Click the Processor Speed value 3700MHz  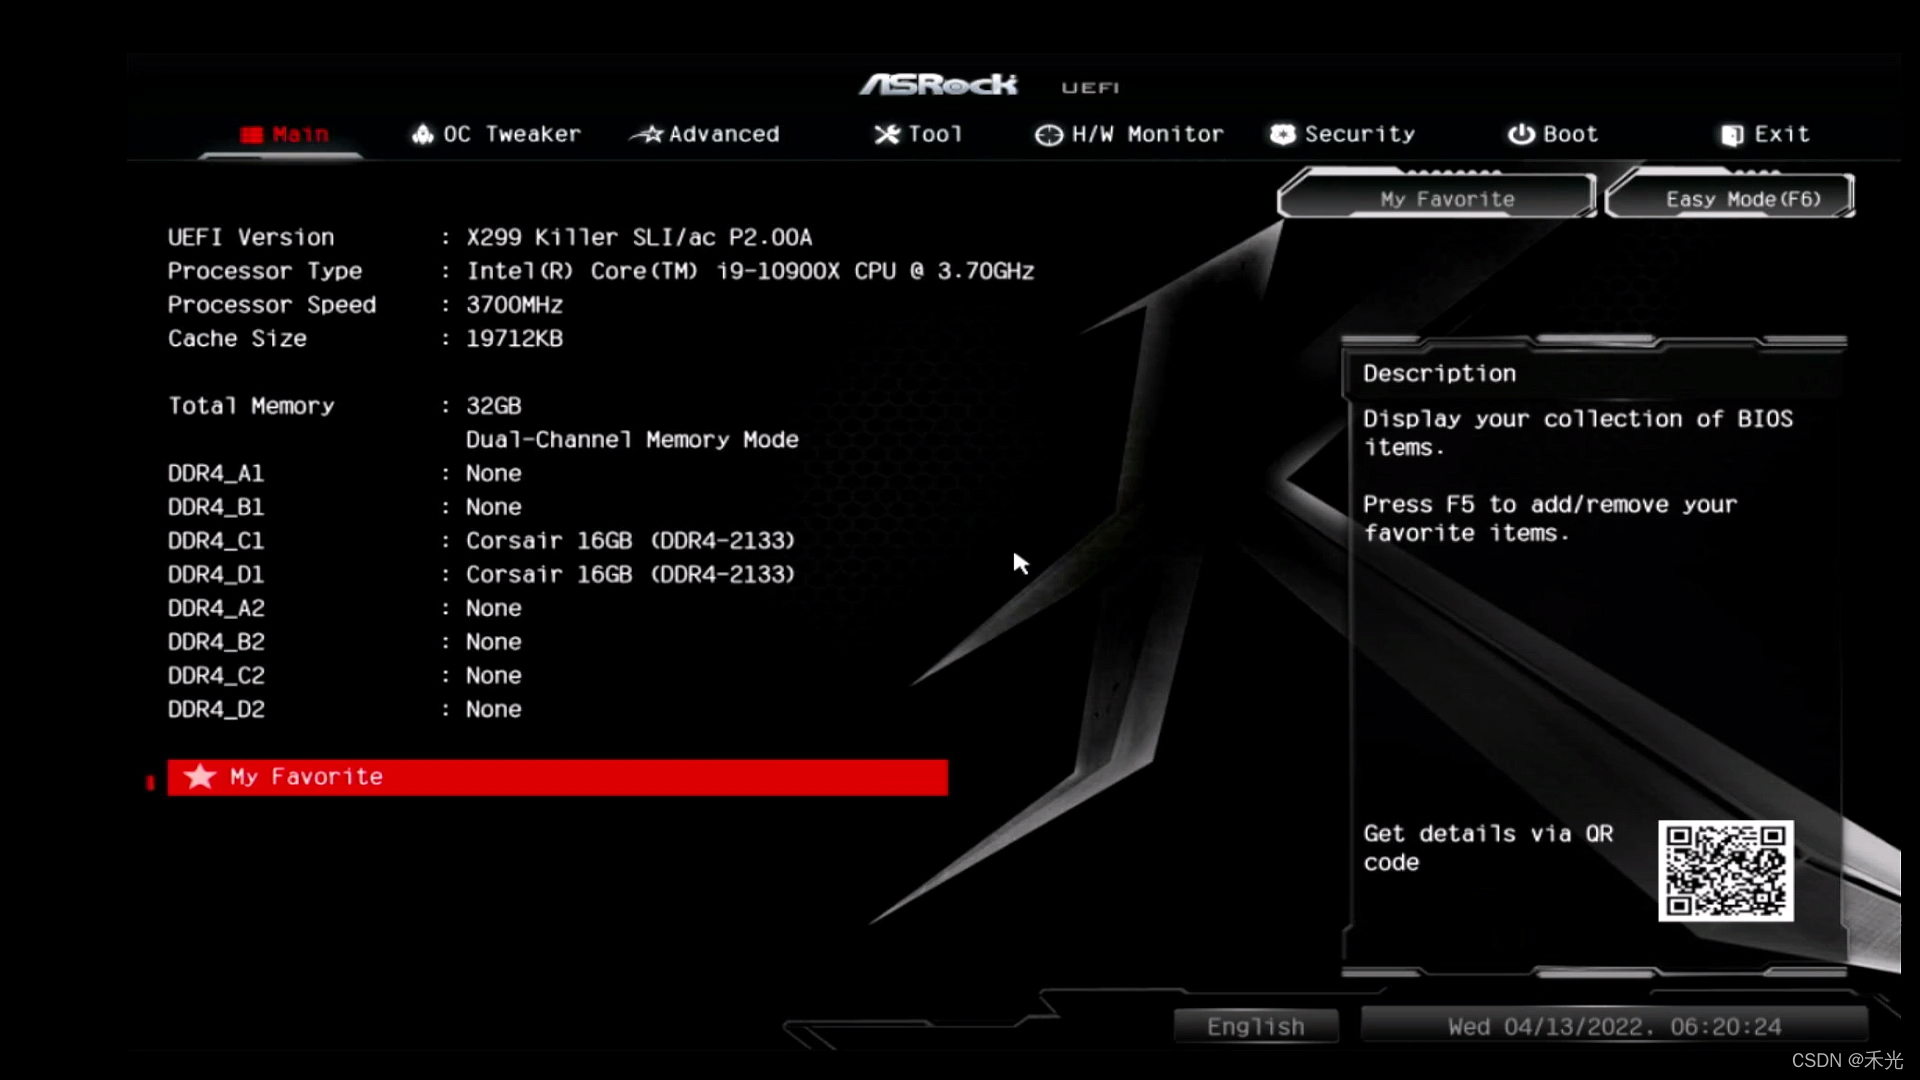514,305
